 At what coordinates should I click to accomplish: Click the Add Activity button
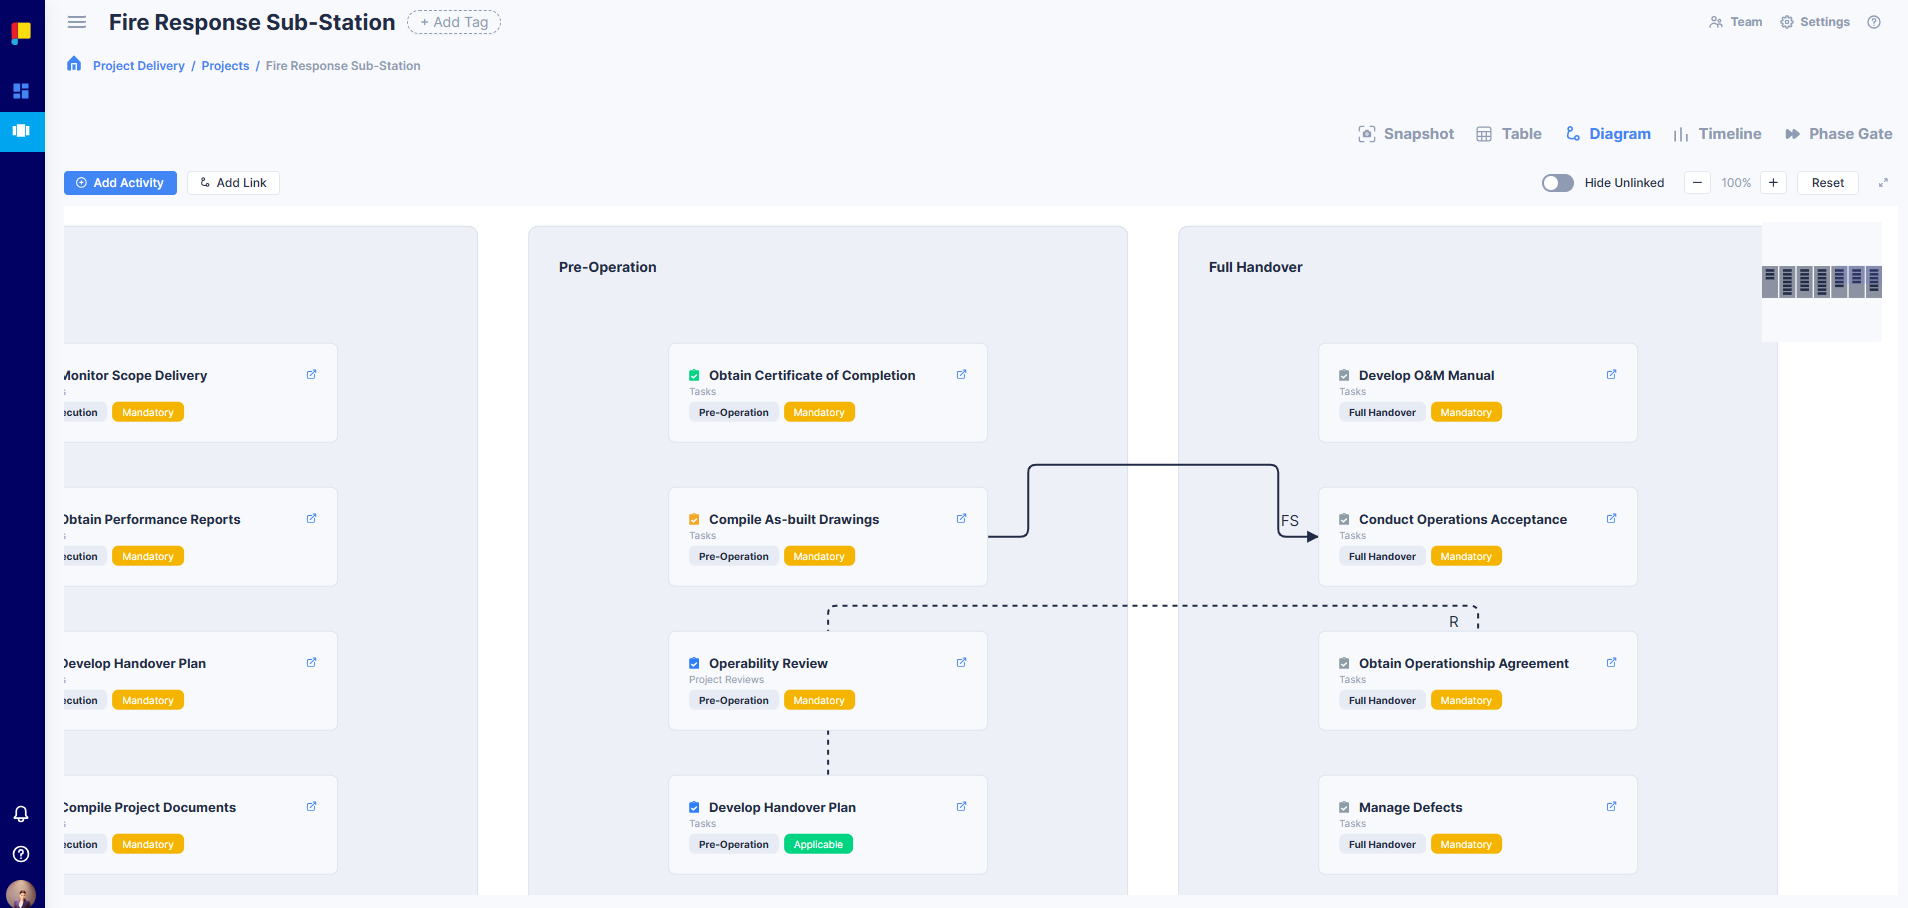pos(120,182)
